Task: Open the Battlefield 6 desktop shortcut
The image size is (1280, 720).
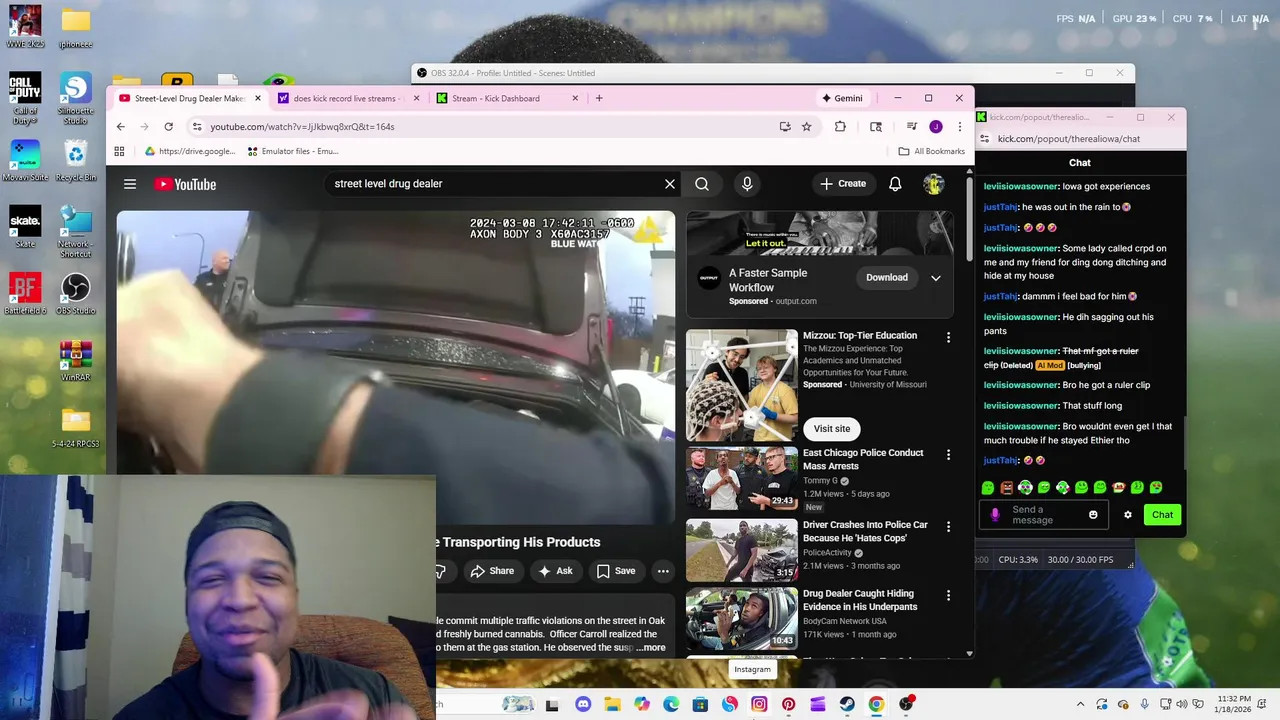Action: (x=25, y=295)
